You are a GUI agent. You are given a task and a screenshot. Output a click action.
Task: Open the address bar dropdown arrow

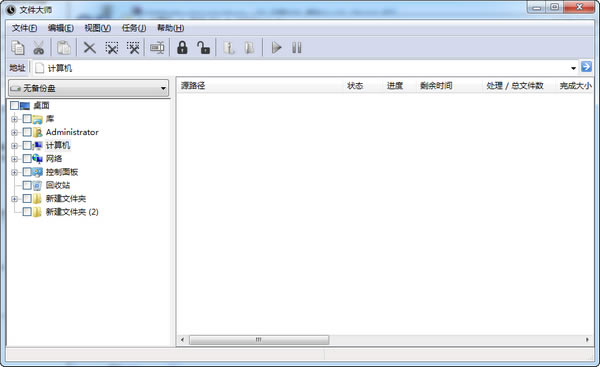click(573, 68)
